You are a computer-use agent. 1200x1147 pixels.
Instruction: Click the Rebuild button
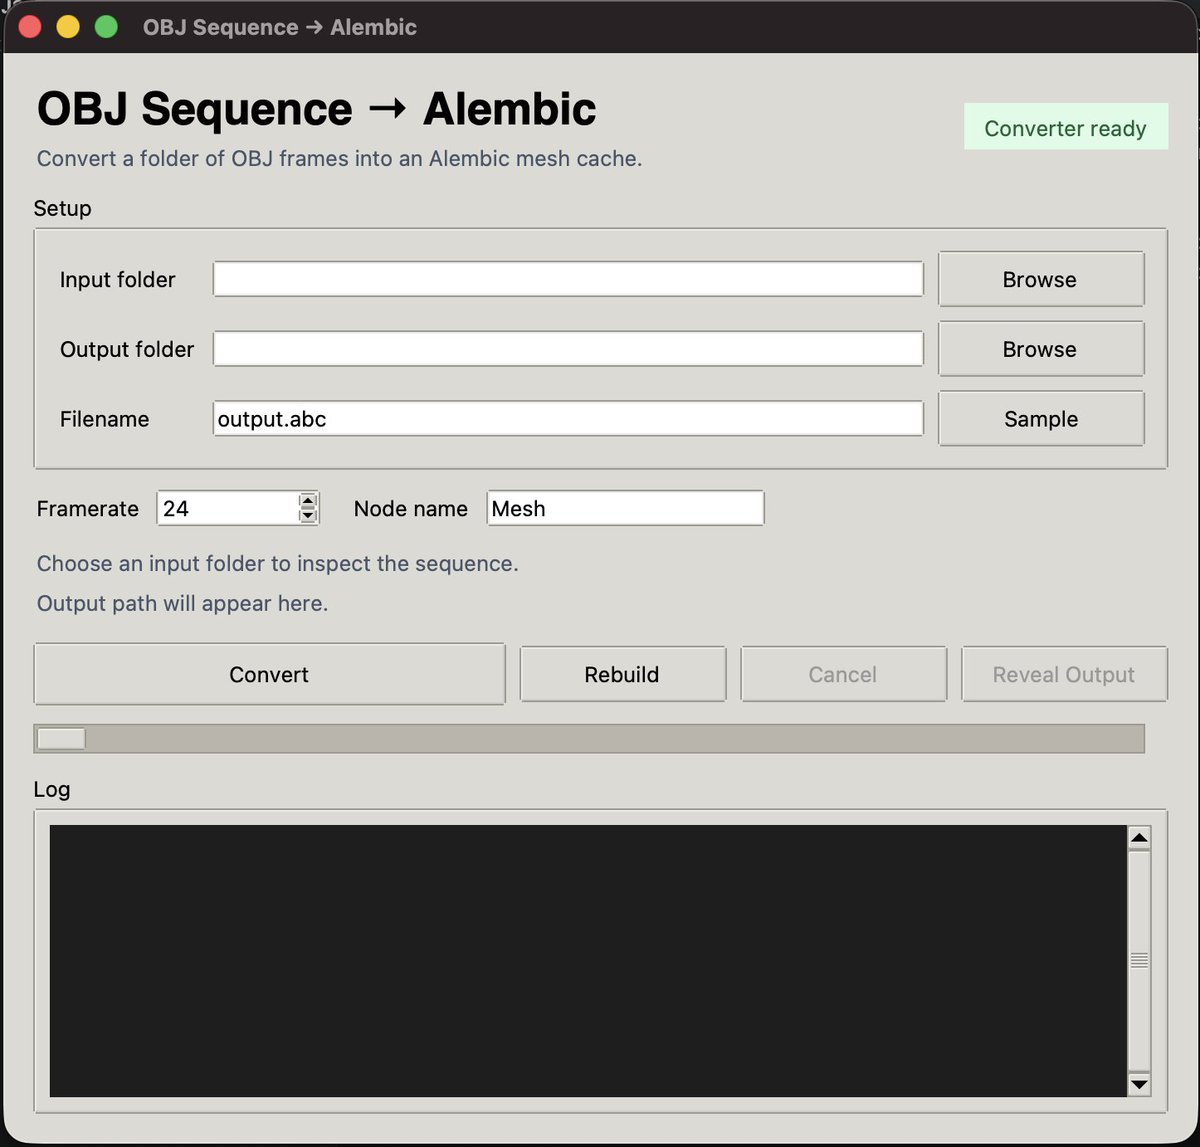tap(622, 675)
